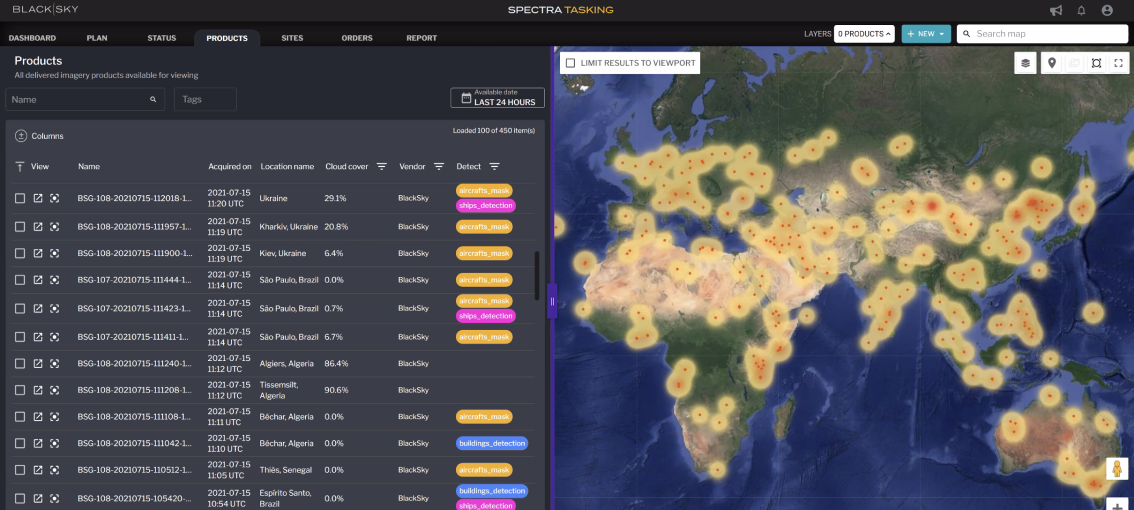The image size is (1134, 510).
Task: Click the purple panel splitter handle
Action: tap(552, 301)
